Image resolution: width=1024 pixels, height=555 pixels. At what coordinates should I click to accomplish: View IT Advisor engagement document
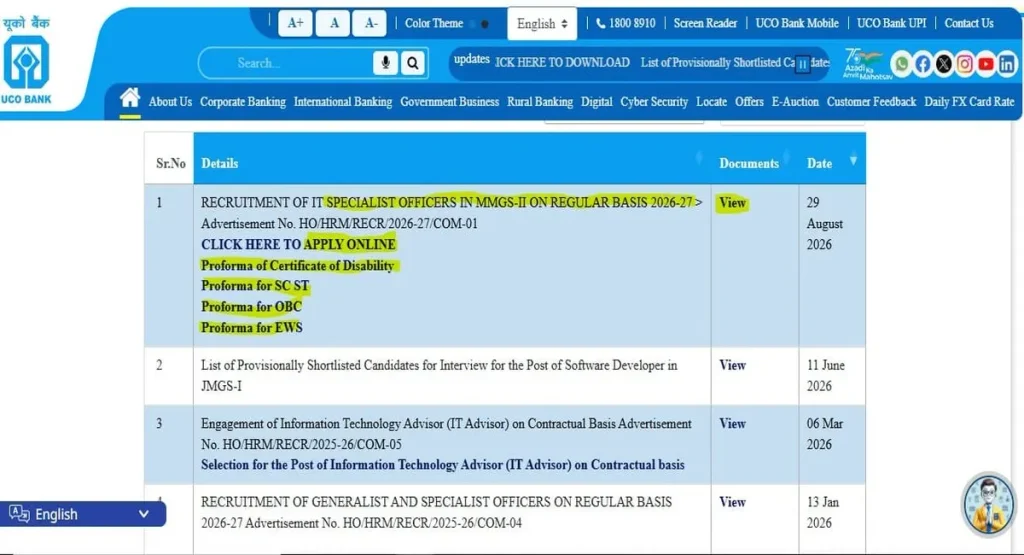732,424
